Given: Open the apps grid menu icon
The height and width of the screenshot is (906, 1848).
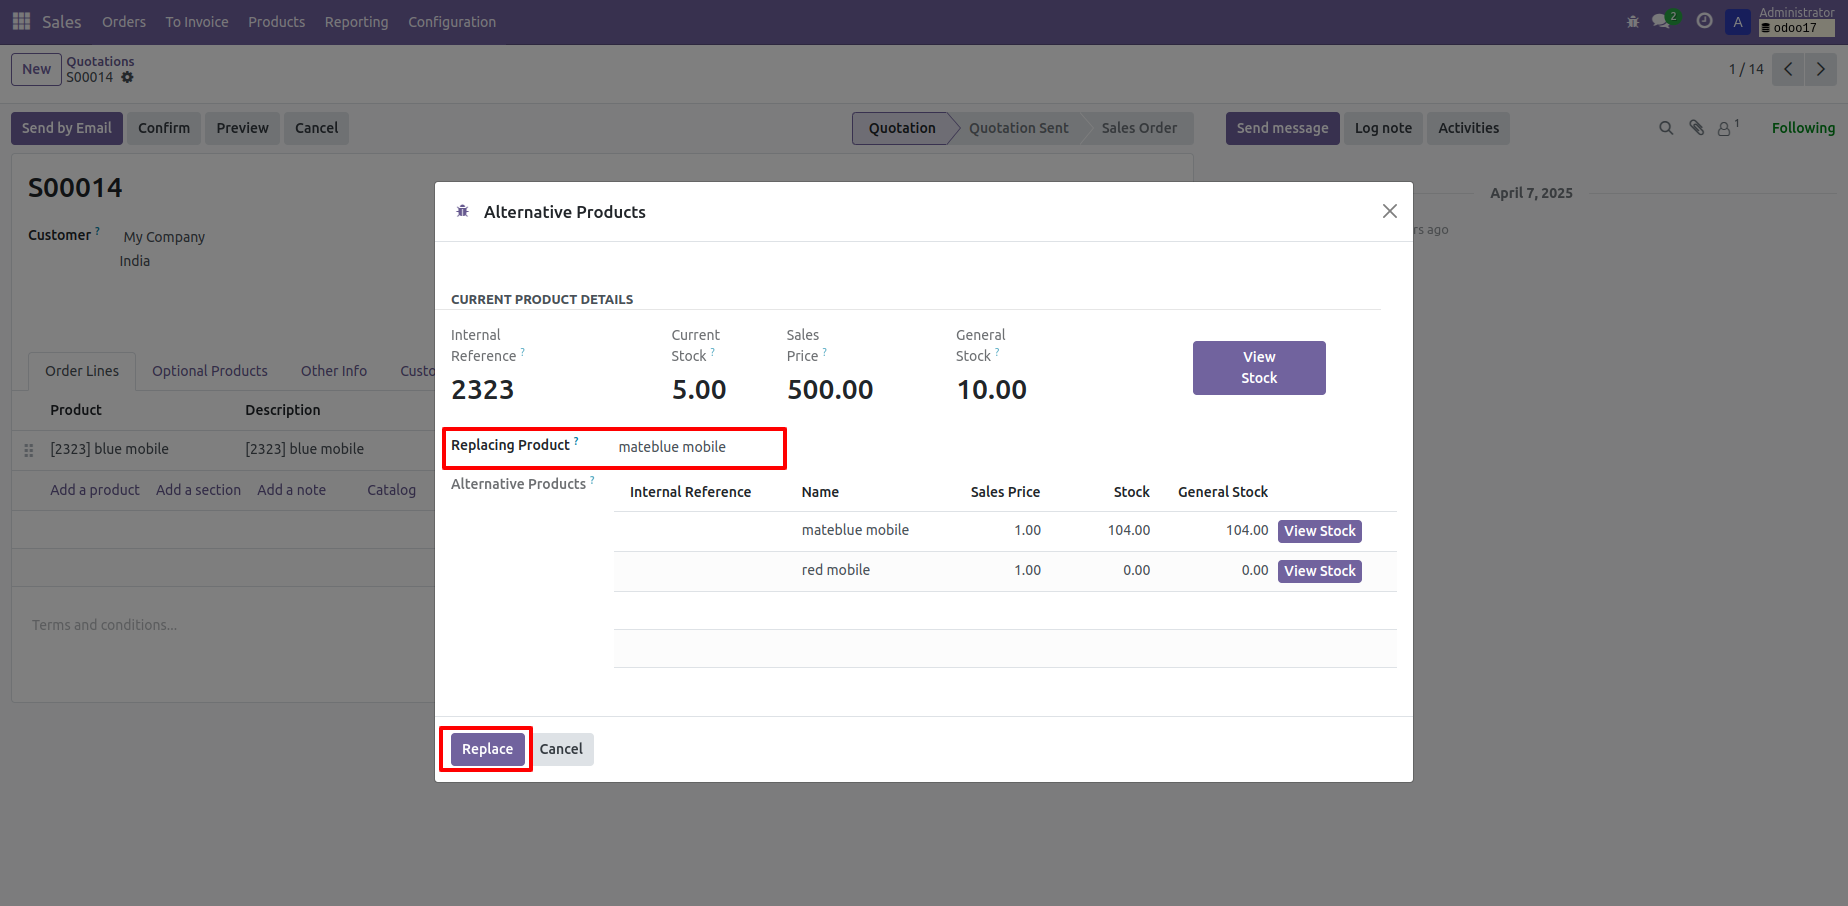Looking at the screenshot, I should click(21, 21).
